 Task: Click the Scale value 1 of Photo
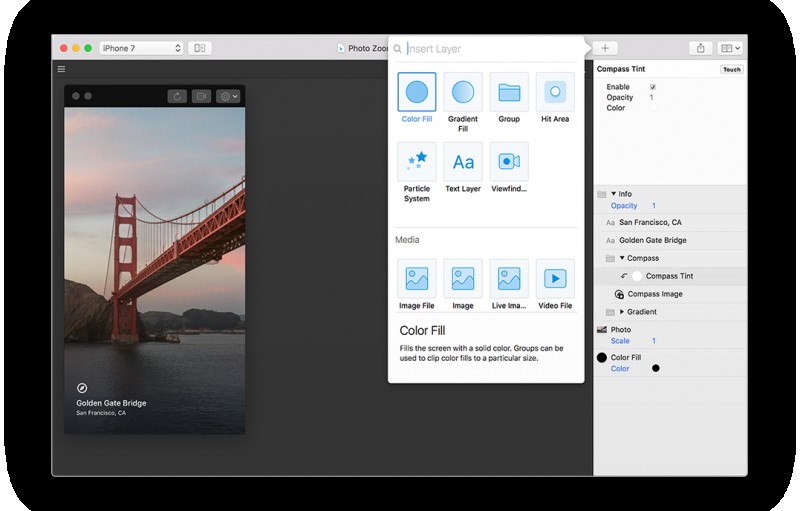tap(654, 341)
